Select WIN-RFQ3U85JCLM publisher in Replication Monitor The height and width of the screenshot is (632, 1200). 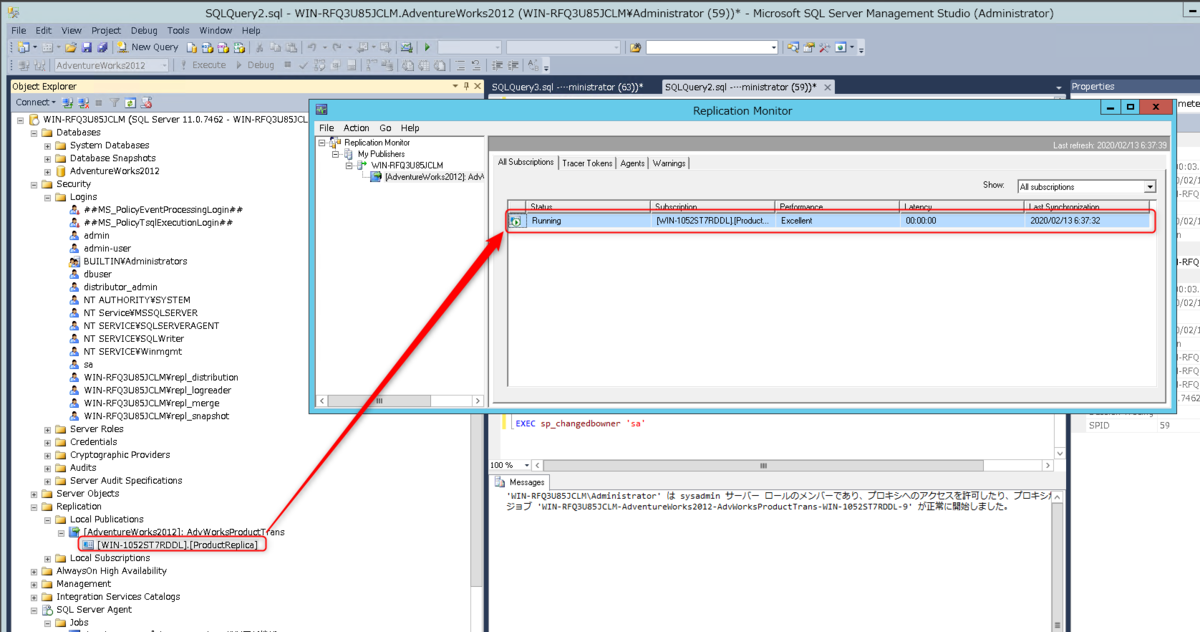coord(407,165)
